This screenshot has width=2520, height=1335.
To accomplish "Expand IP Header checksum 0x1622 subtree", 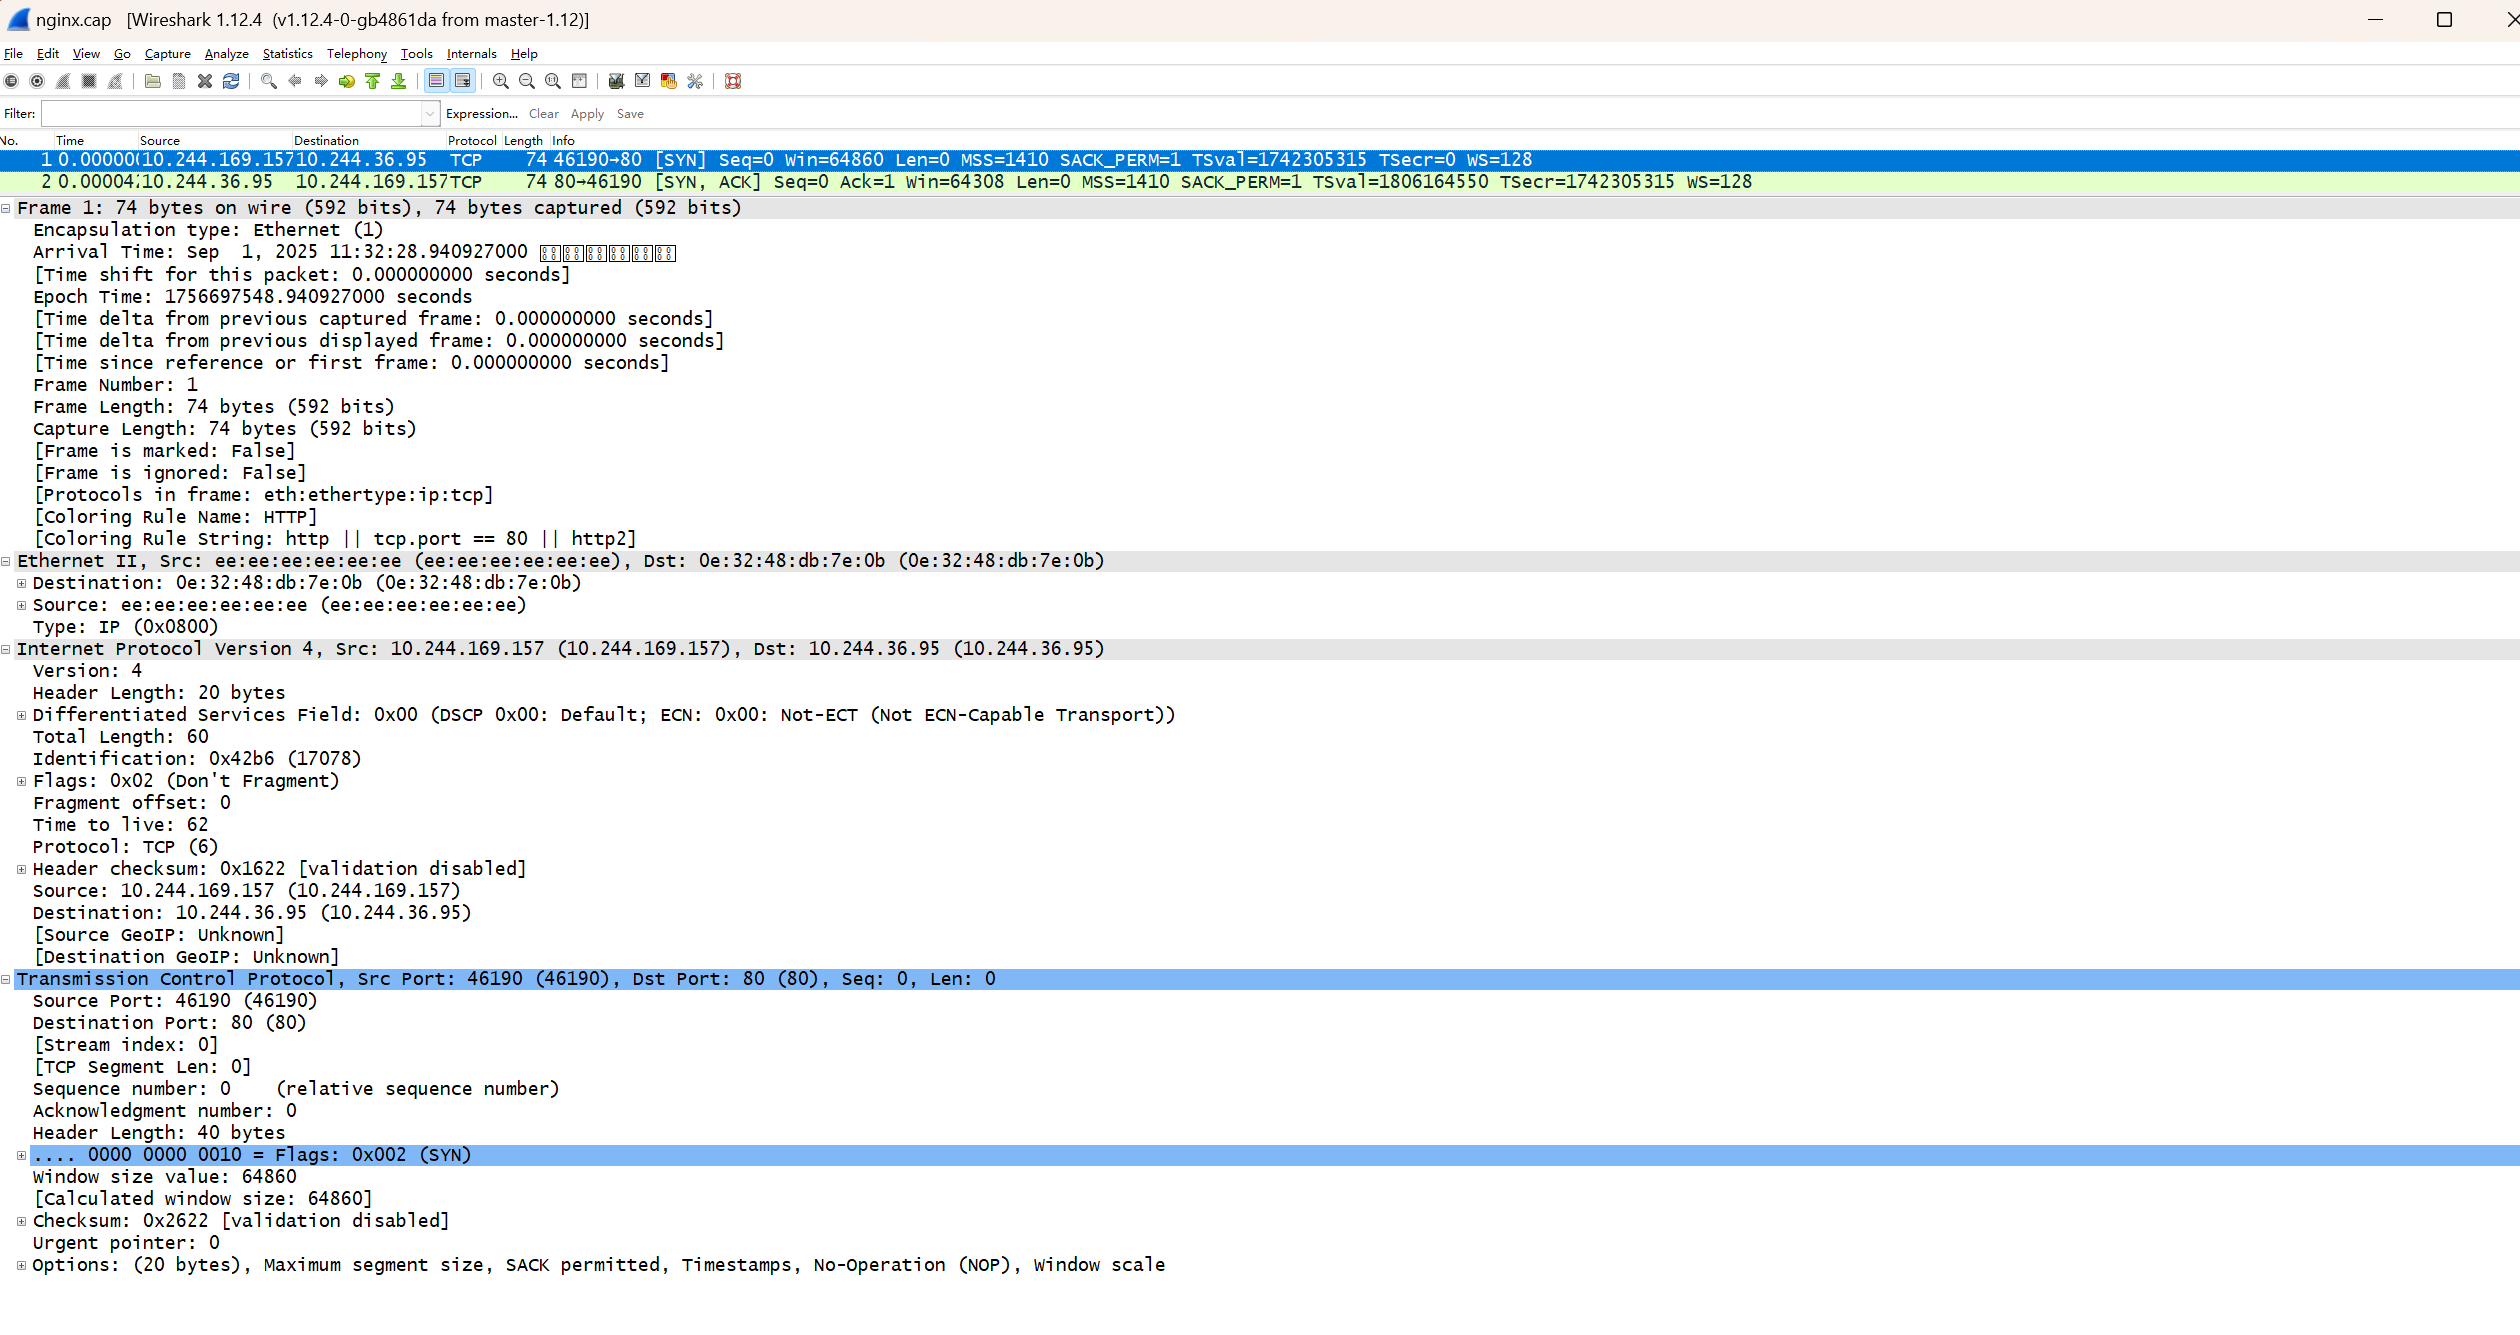I will click(21, 869).
